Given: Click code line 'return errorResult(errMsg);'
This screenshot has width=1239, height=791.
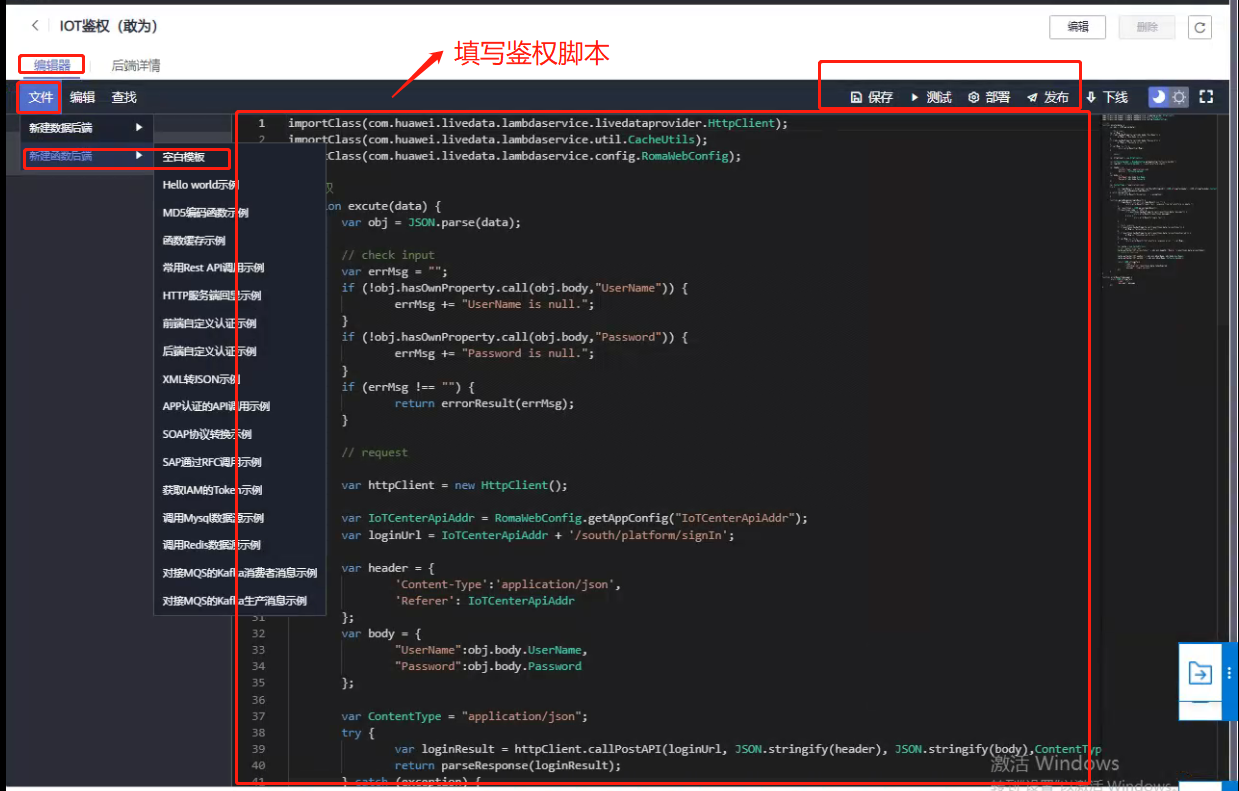Looking at the screenshot, I should (484, 403).
